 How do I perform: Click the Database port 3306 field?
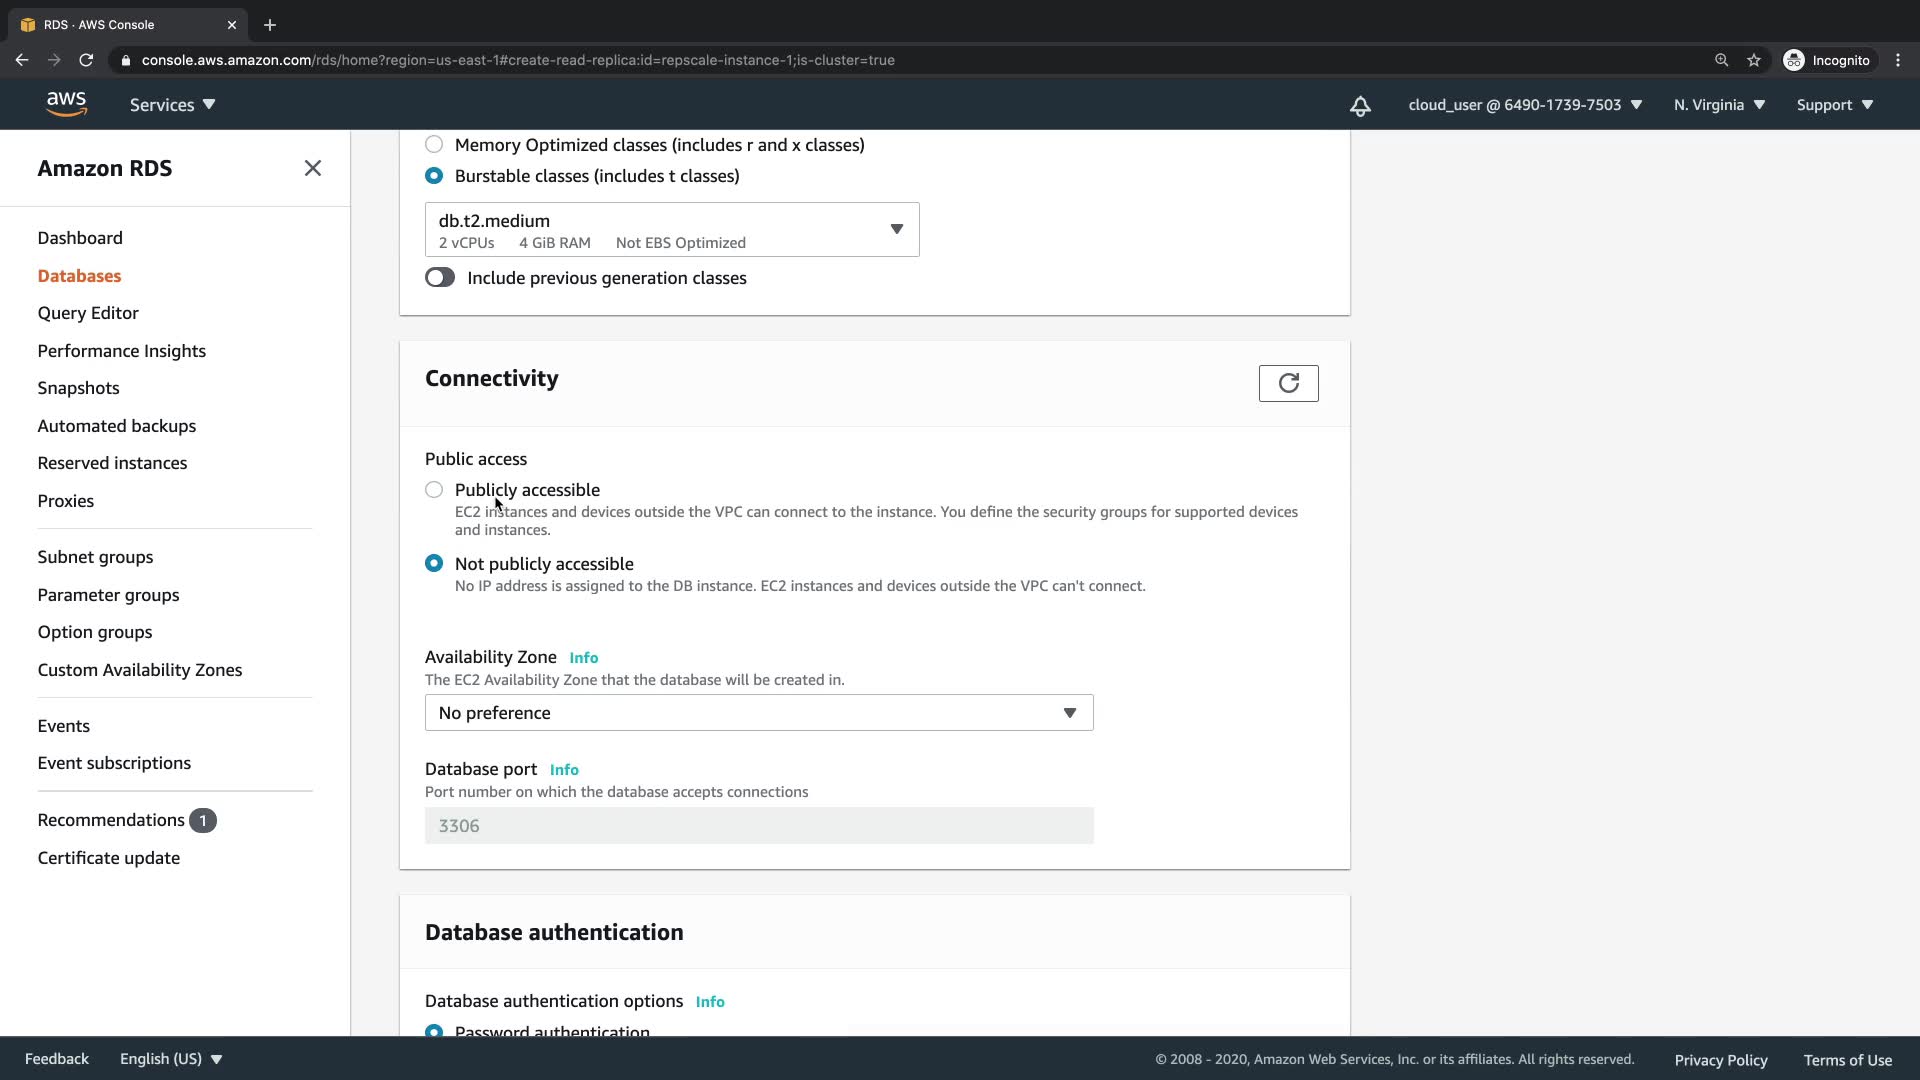click(x=759, y=826)
